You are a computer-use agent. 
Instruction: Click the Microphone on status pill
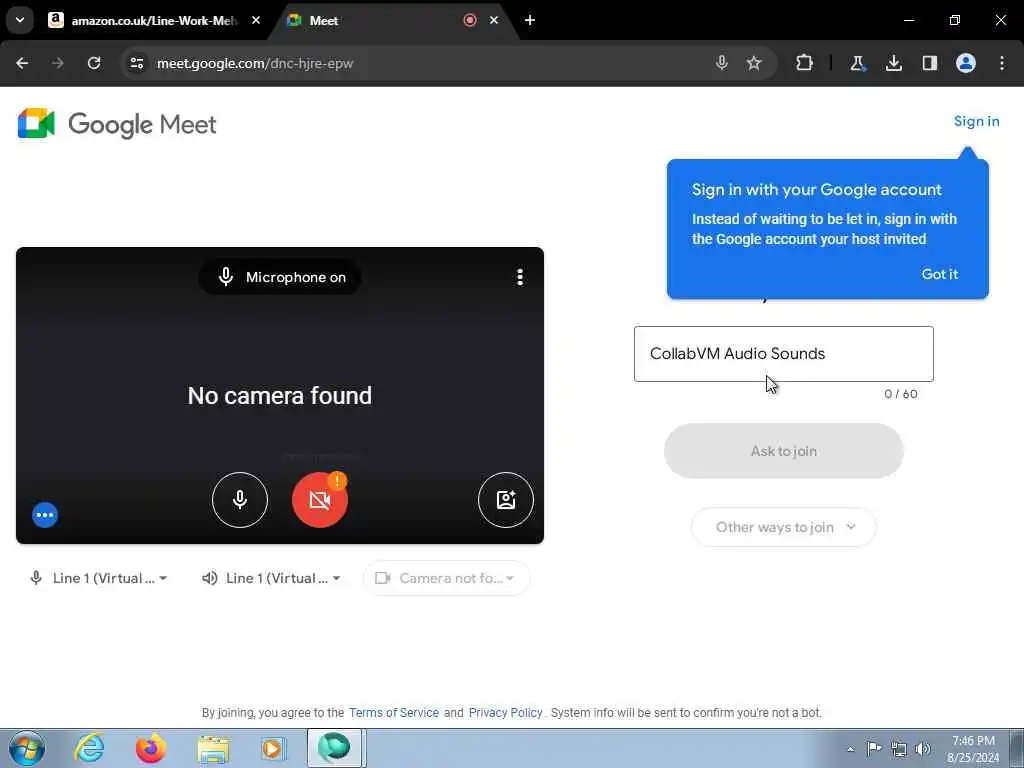point(281,277)
